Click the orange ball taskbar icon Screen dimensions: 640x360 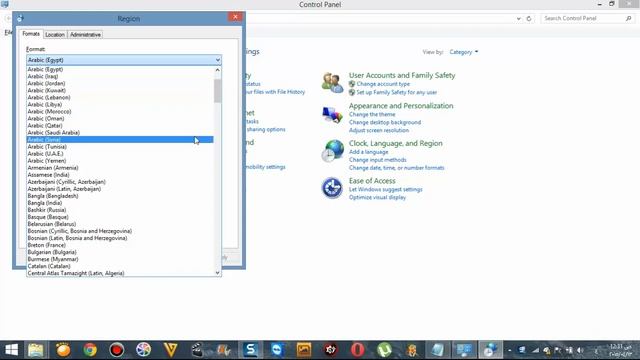(63, 350)
